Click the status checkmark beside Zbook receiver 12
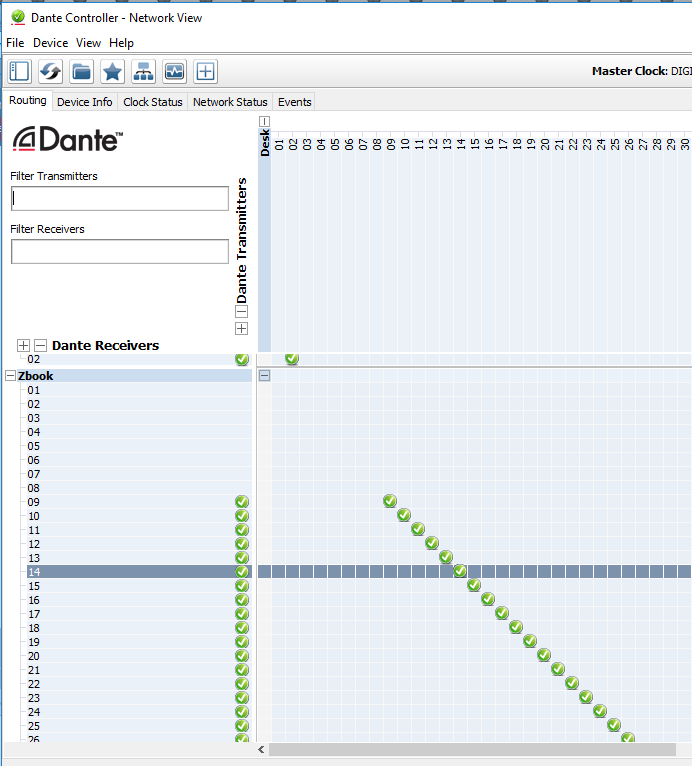Image resolution: width=692 pixels, height=766 pixels. [242, 544]
